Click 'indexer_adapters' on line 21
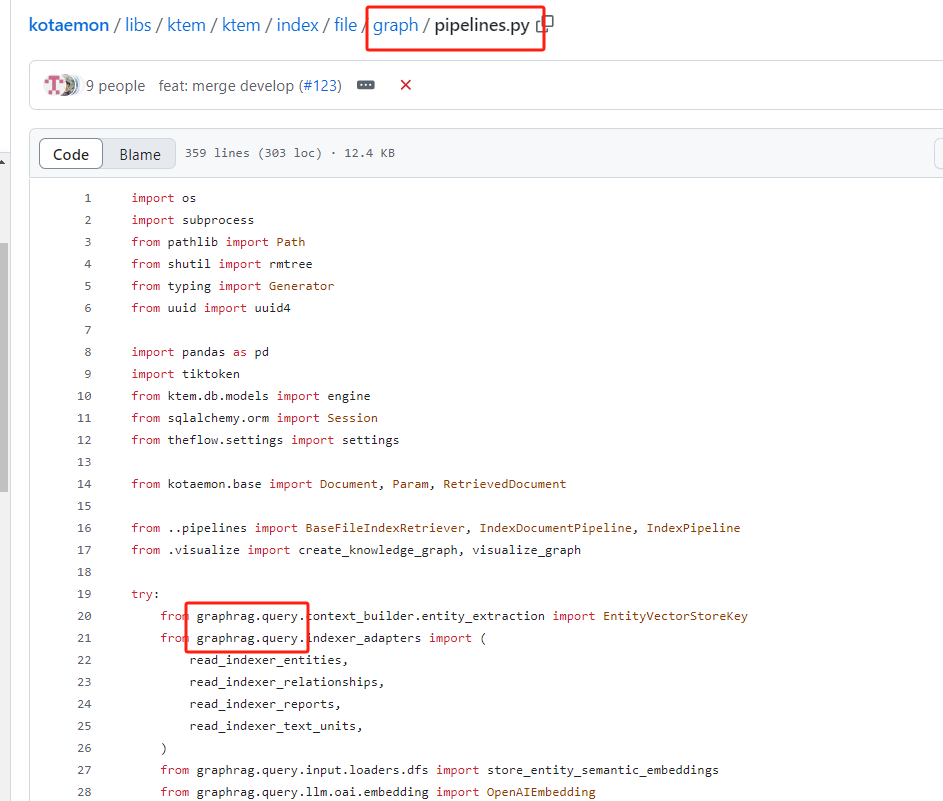 363,638
